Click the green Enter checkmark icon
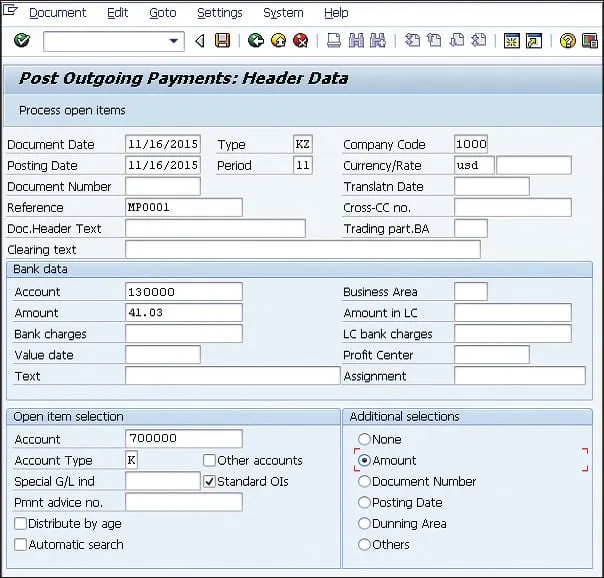 (22, 41)
